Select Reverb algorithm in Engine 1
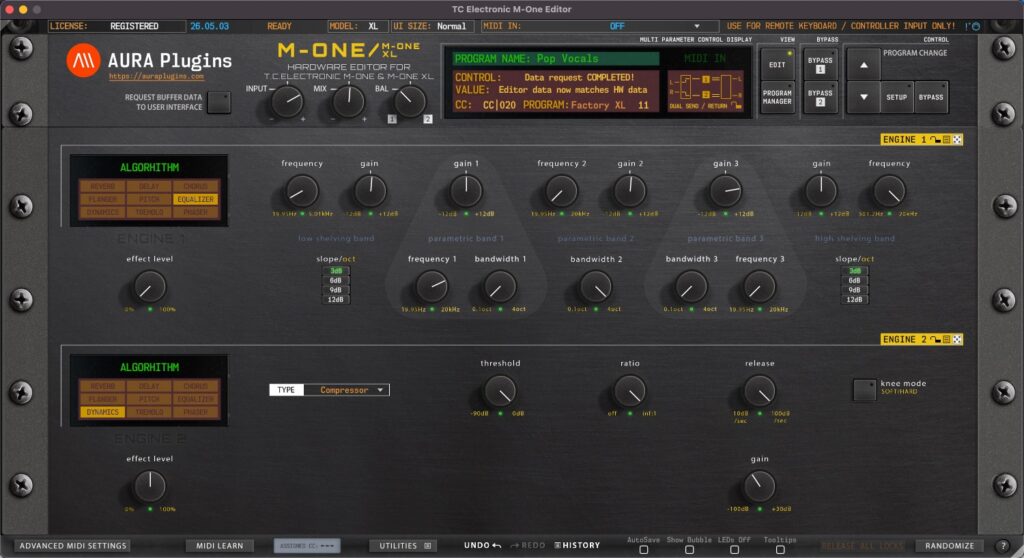This screenshot has width=1024, height=558. click(103, 187)
